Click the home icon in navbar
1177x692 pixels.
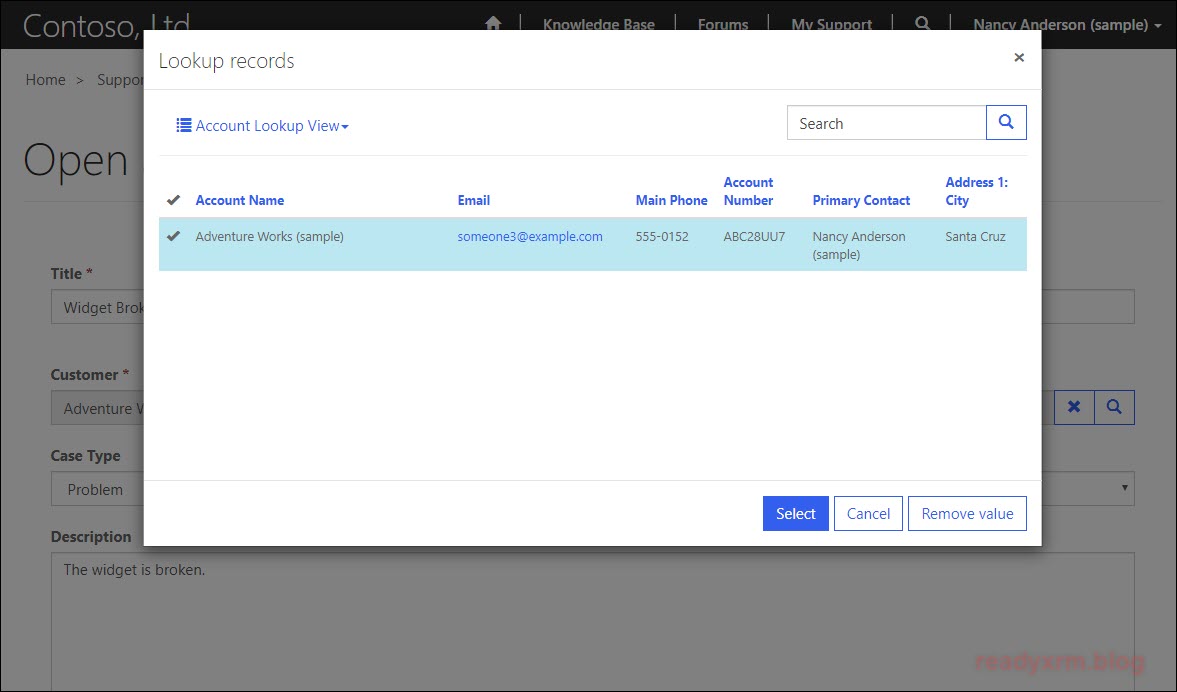pos(493,24)
